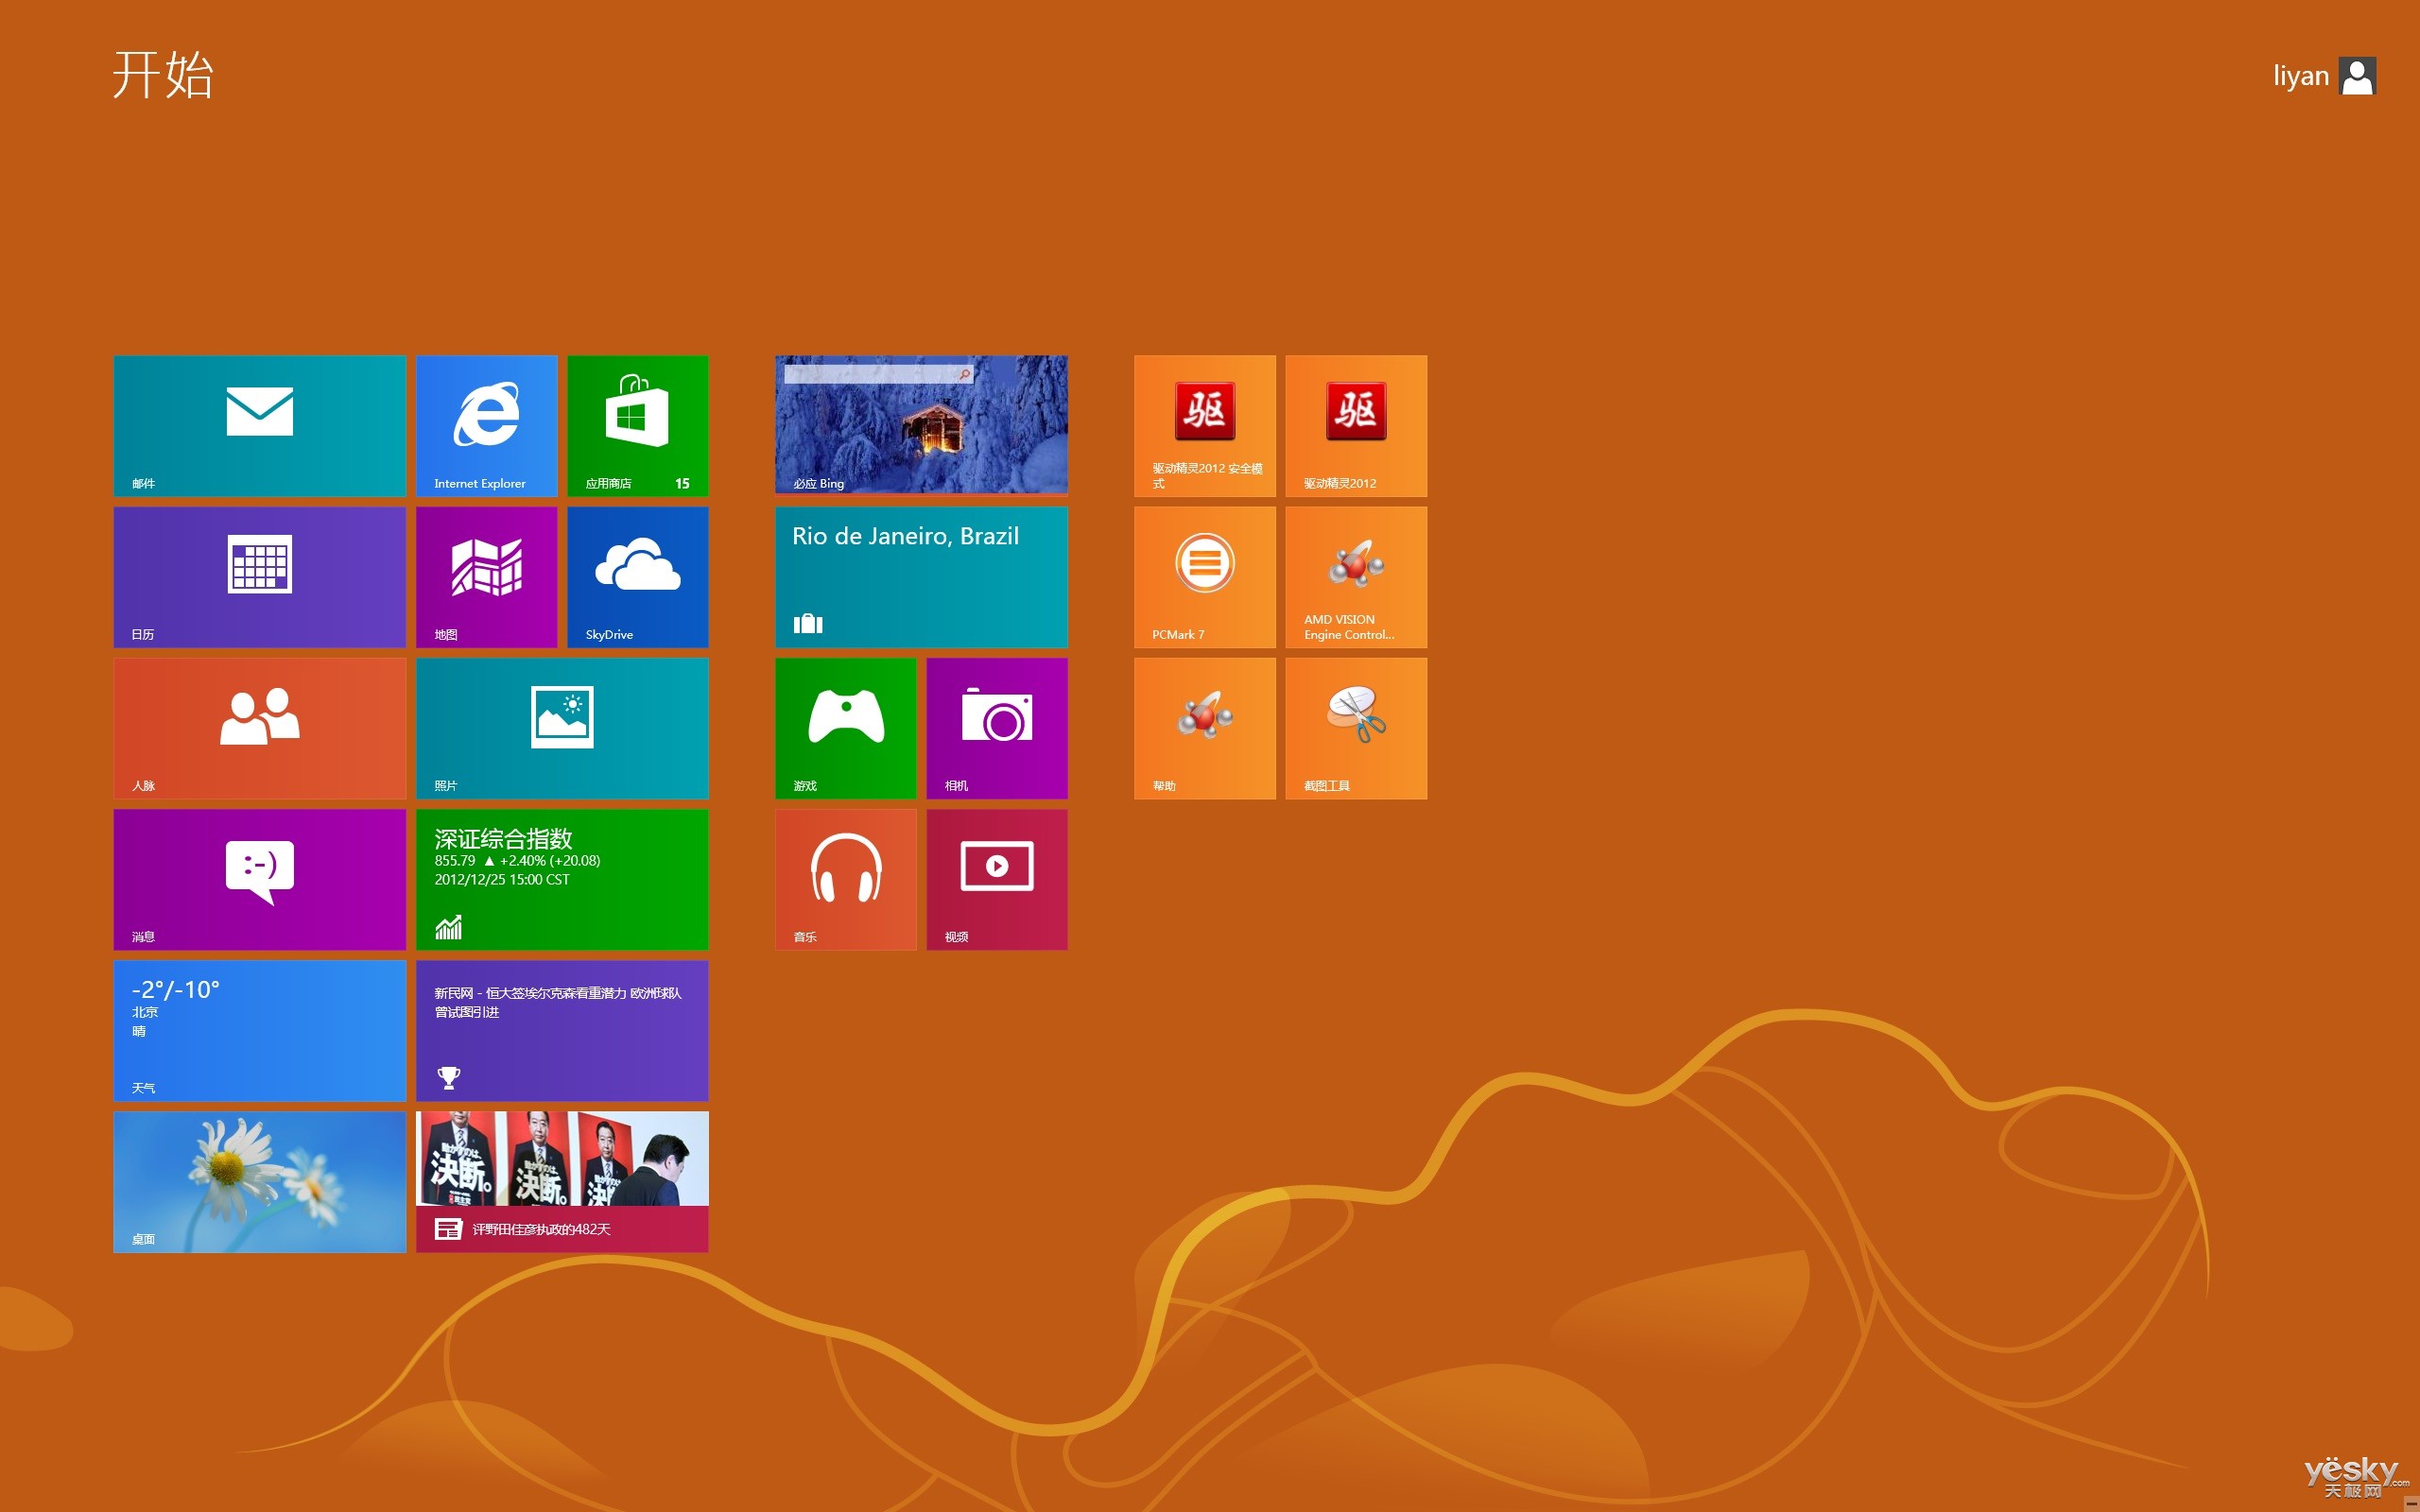Open the 桌面 (Desktop) tile
This screenshot has width=2420, height=1512.
coord(259,1180)
